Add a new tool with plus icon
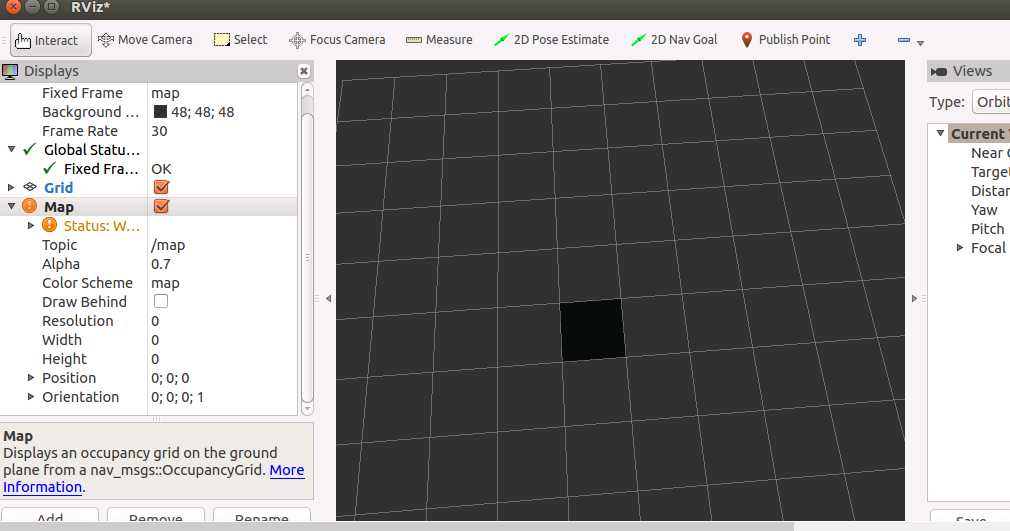The height and width of the screenshot is (531, 1010). click(x=860, y=40)
